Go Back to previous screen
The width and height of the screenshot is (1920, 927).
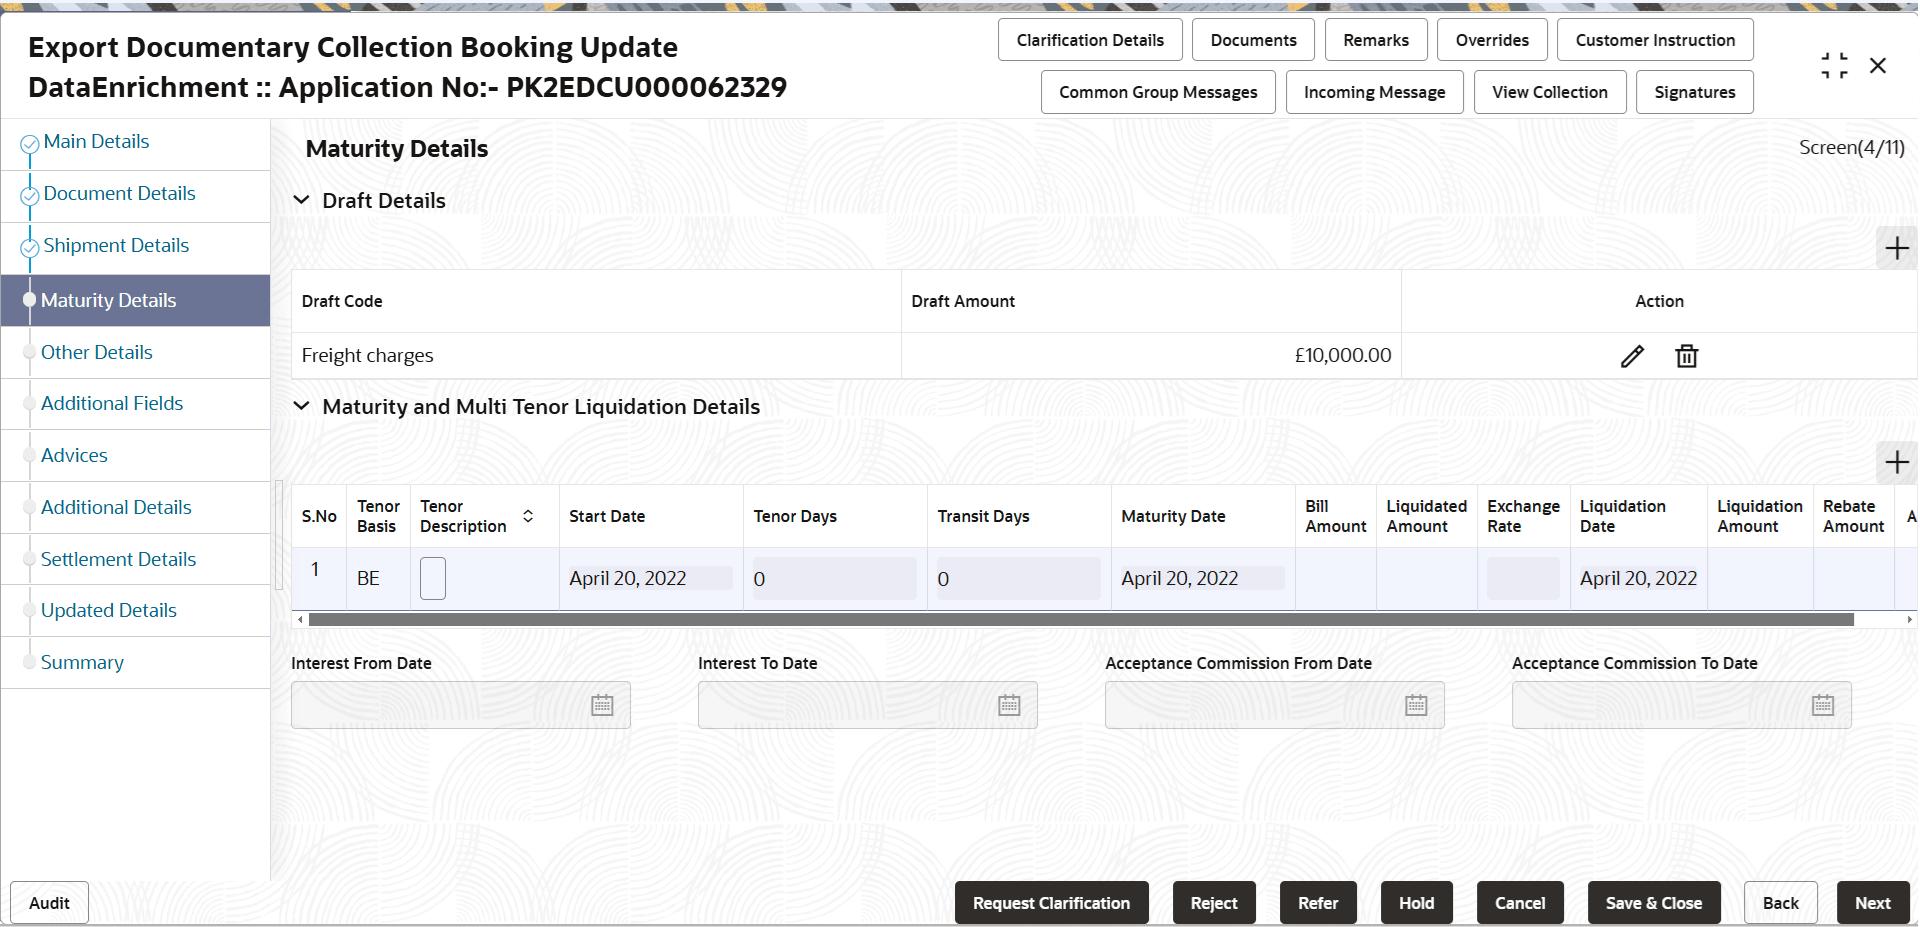tap(1780, 903)
